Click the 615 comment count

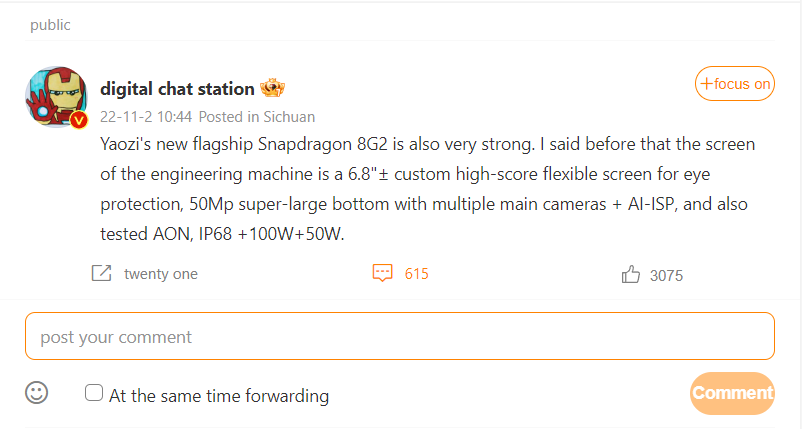[x=416, y=273]
